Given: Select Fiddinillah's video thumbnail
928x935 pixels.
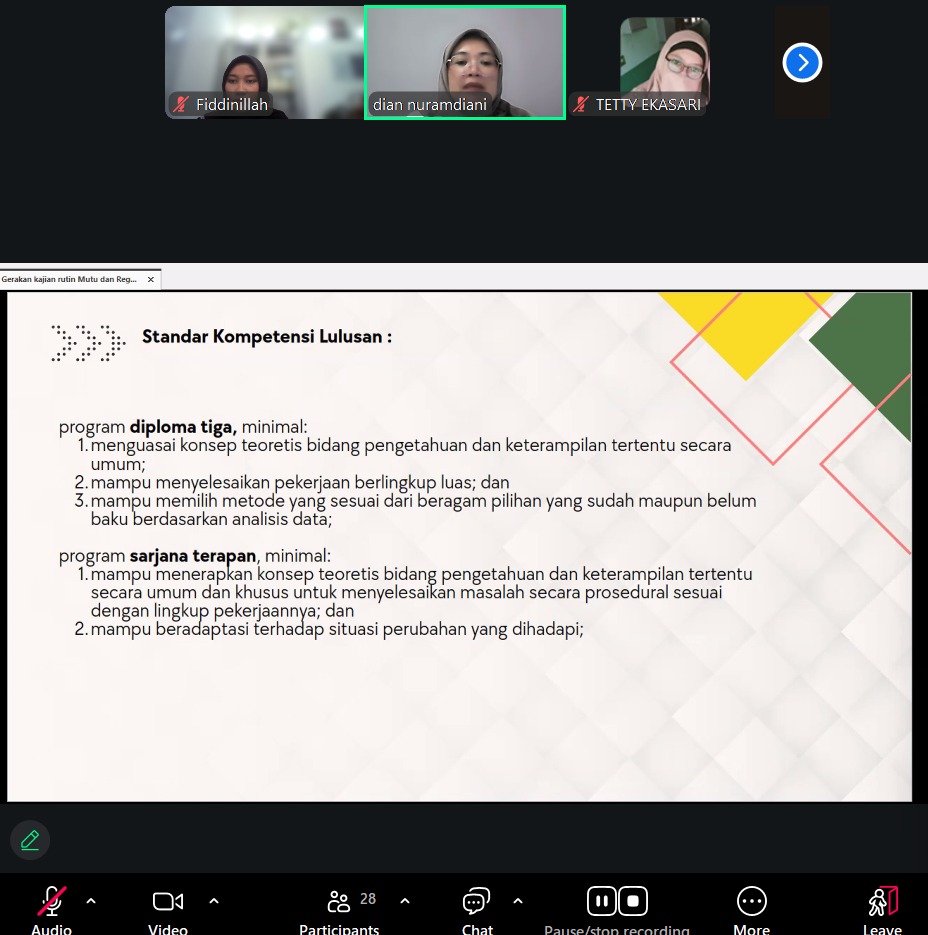Looking at the screenshot, I should (264, 62).
